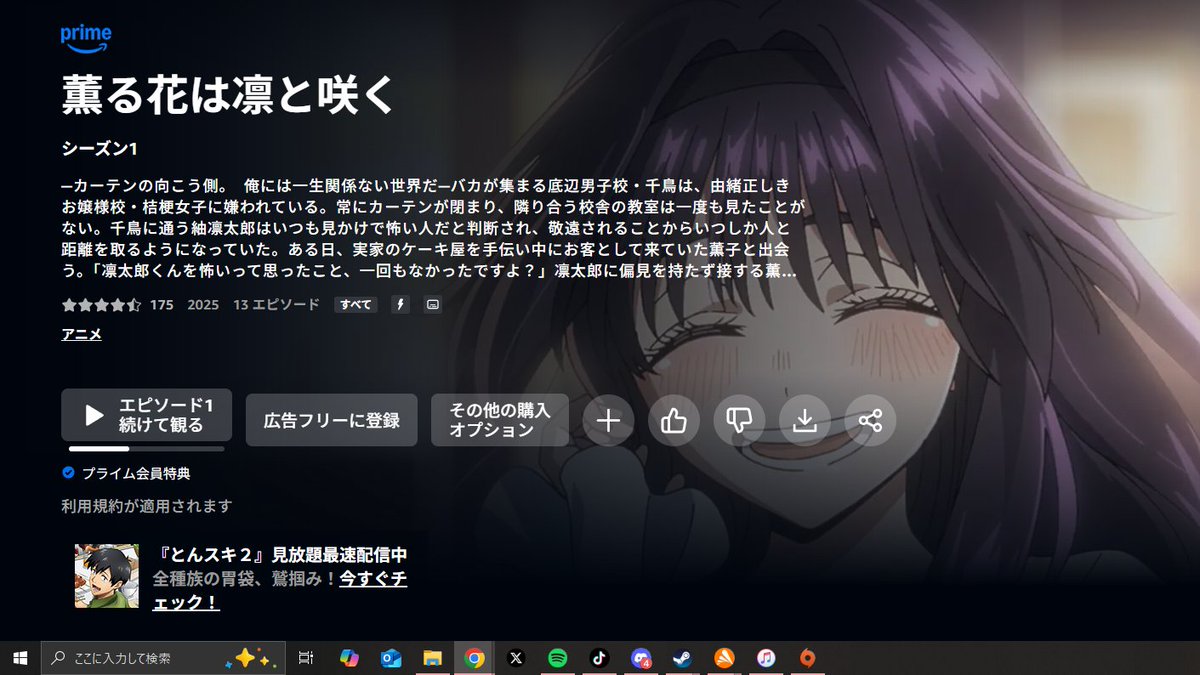Viewport: 1200px width, 675px height.
Task: Click the 広告フリーに登録 button
Action: 332,420
